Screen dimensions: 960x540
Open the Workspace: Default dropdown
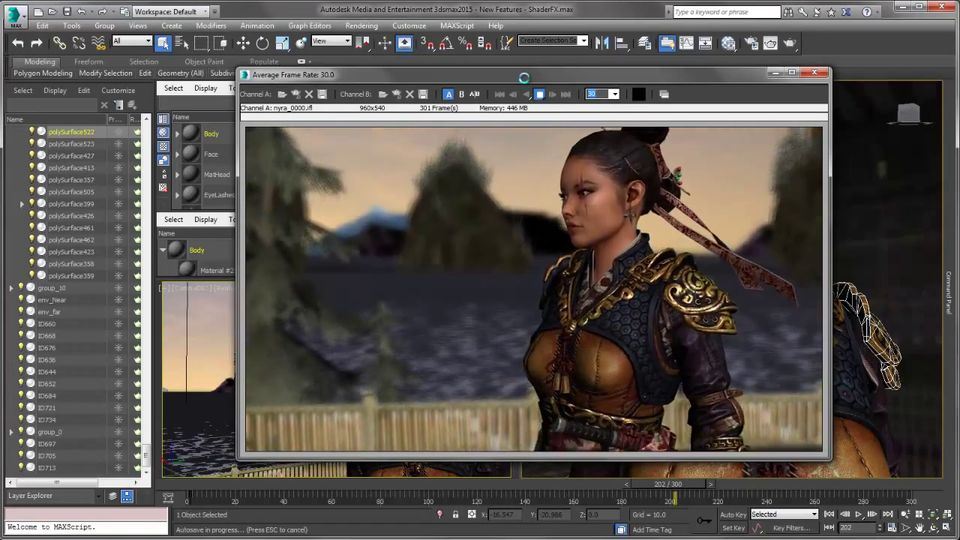pos(172,12)
